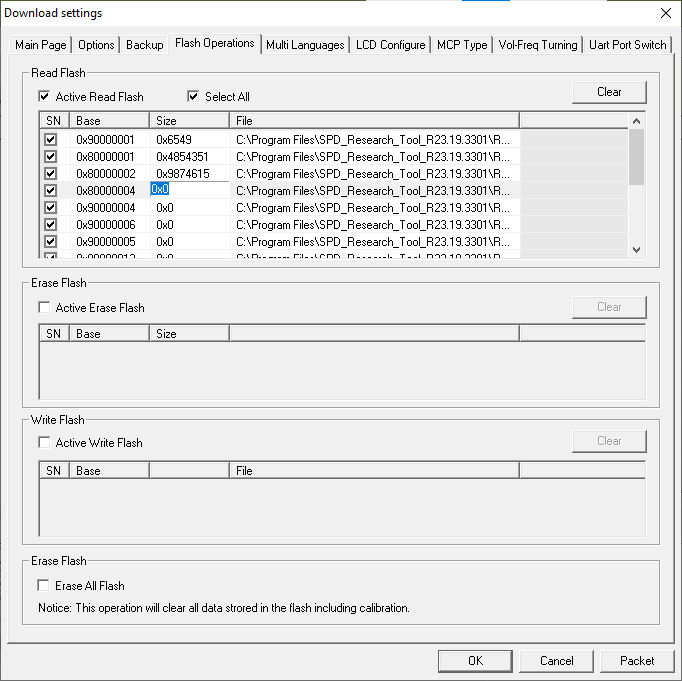This screenshot has height=681, width=682.
Task: Toggle the Select All checkbox
Action: (x=194, y=97)
